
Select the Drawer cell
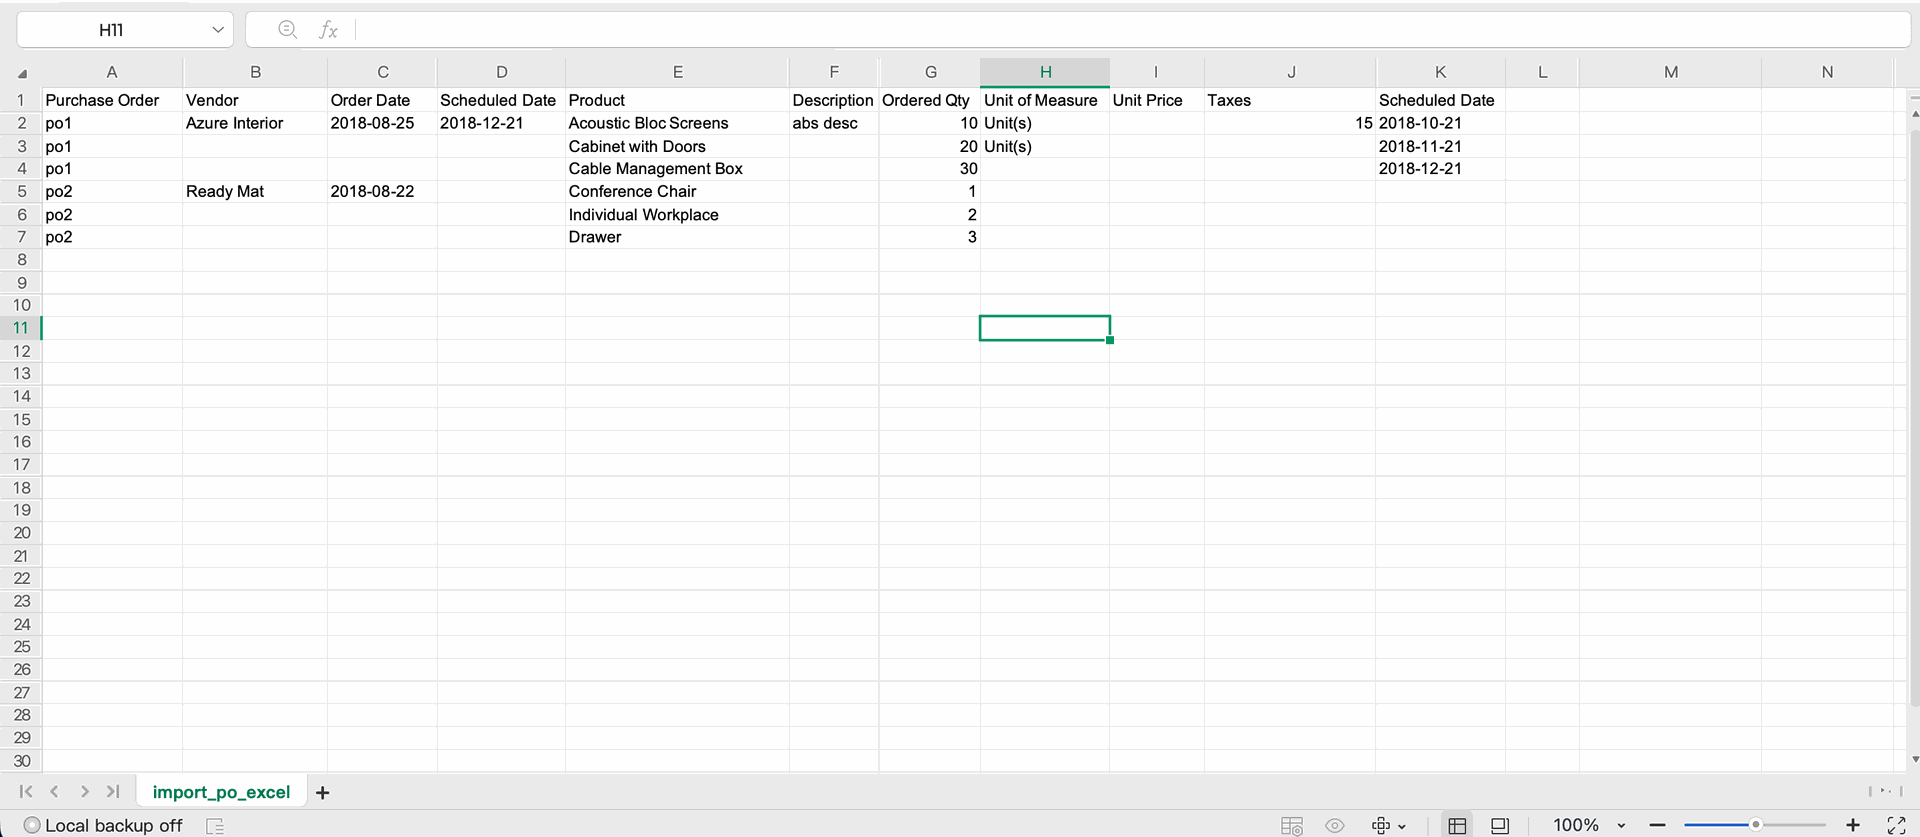(x=677, y=237)
